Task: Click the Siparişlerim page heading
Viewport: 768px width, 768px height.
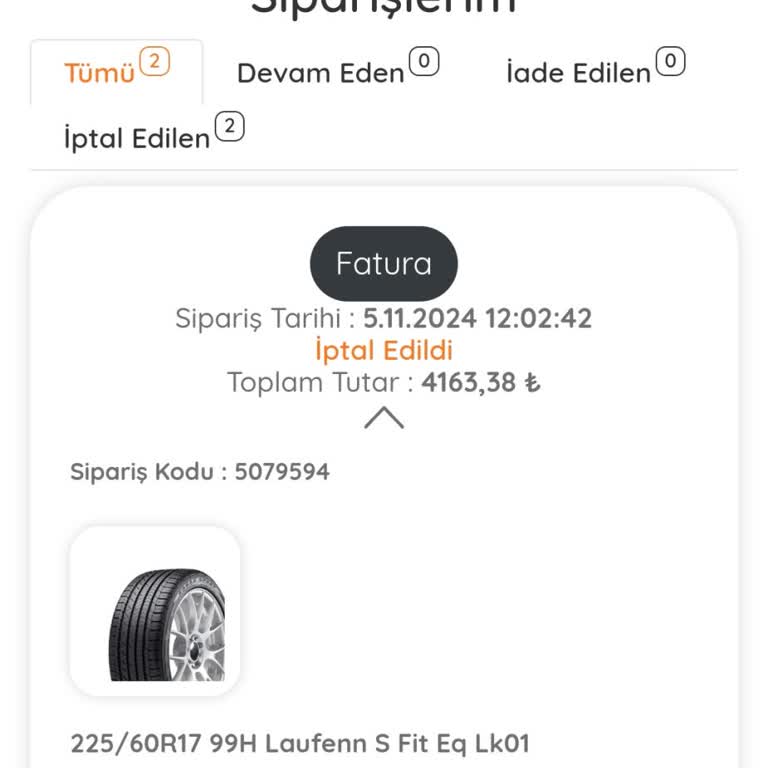Action: coord(384,8)
